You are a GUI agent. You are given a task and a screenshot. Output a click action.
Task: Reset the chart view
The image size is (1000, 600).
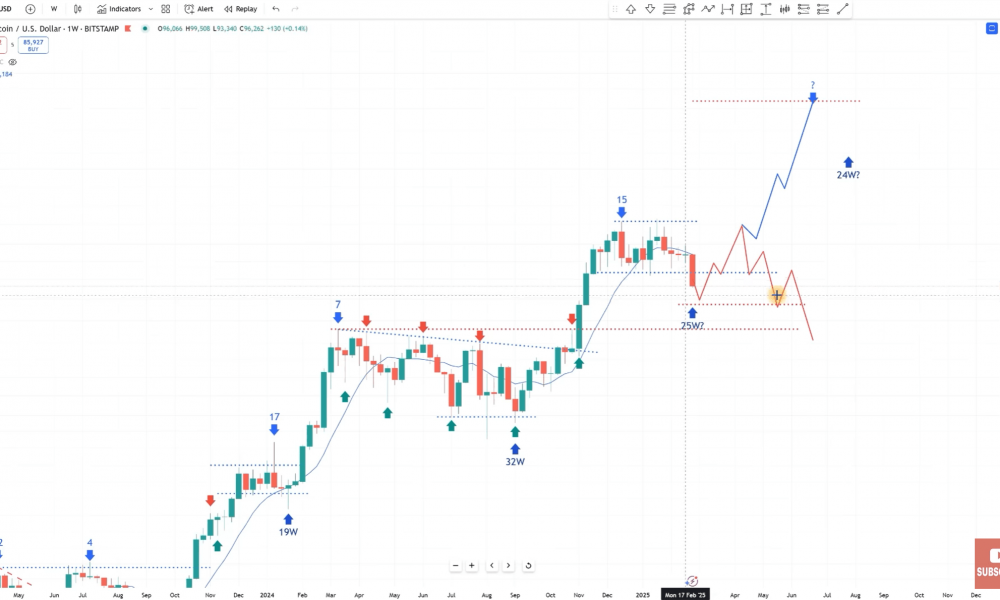[528, 566]
